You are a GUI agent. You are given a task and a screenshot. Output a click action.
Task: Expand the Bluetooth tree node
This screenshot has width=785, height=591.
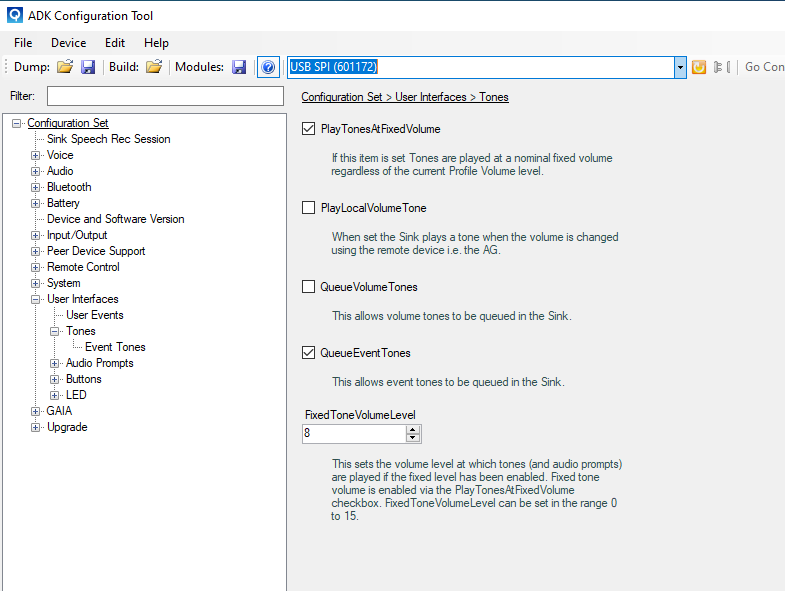point(36,187)
